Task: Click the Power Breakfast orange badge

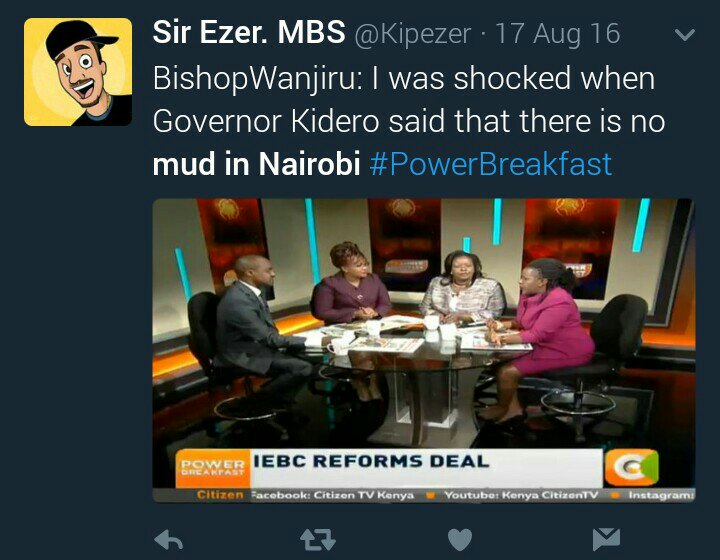Action: 213,468
